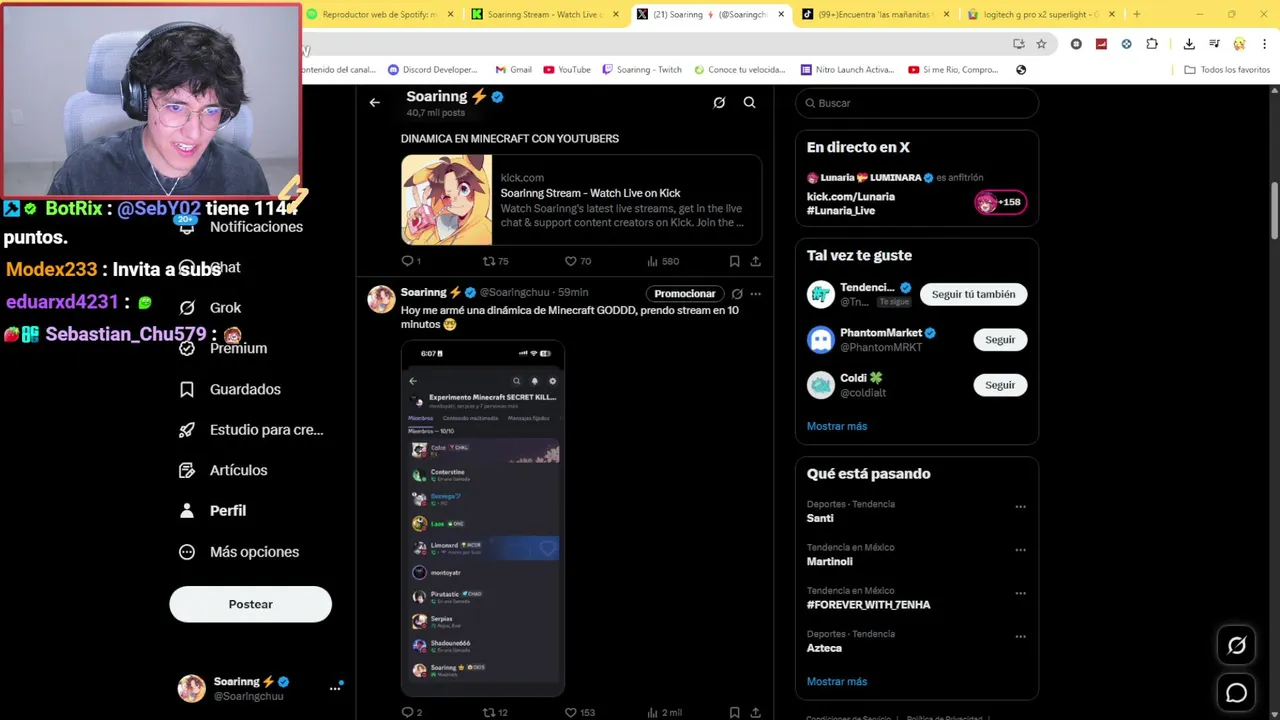Open options for Santi trend
The width and height of the screenshot is (1280, 720).
tap(1020, 507)
